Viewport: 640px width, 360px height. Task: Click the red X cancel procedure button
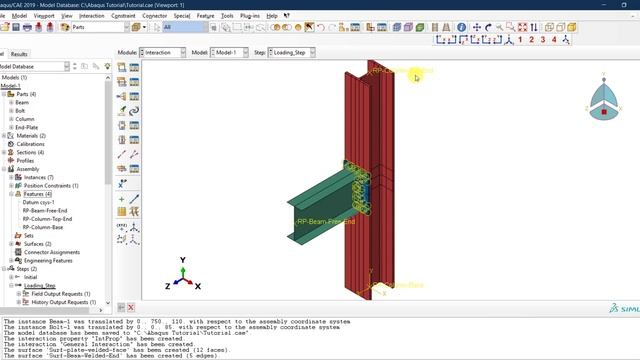coord(131,307)
